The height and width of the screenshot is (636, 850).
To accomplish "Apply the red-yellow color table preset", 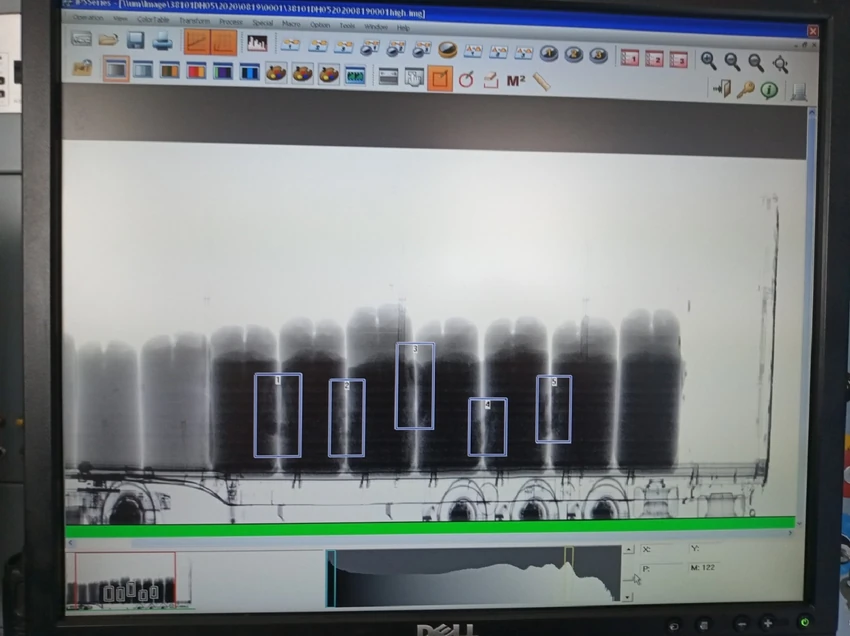I will click(196, 71).
